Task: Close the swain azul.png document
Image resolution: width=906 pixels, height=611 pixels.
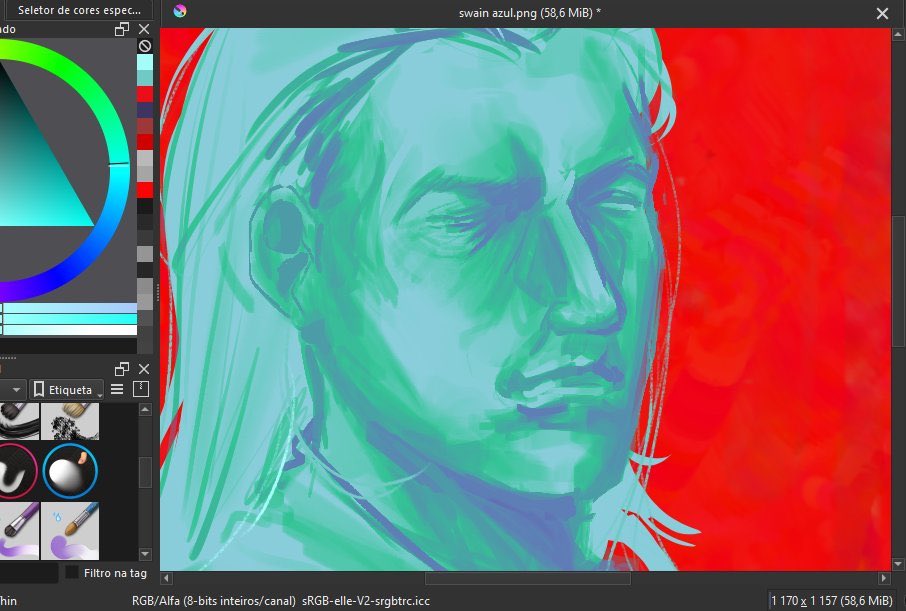Action: click(x=882, y=13)
